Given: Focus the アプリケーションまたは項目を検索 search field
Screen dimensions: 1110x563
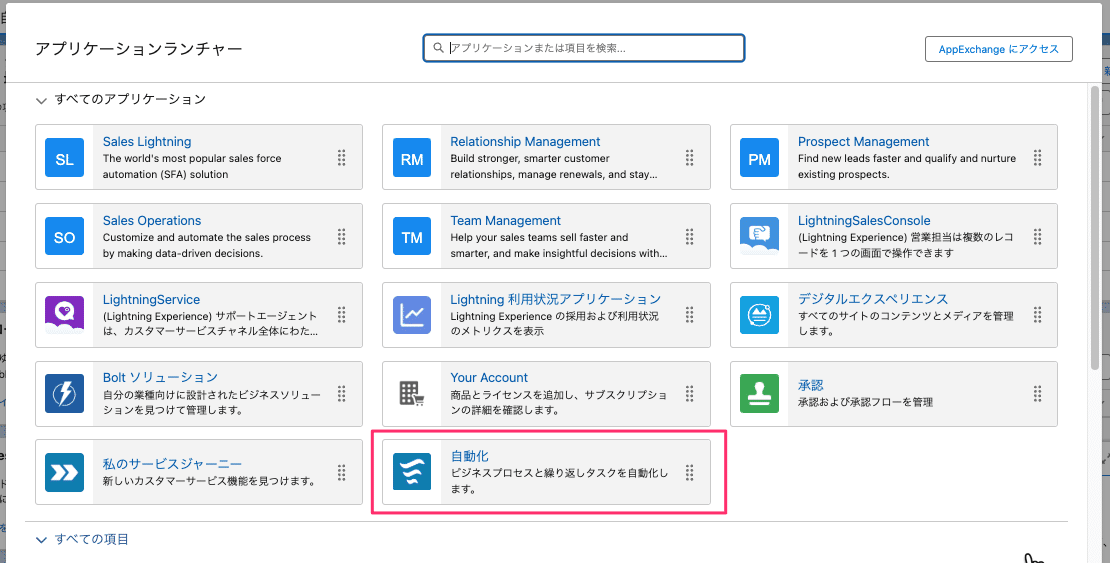Looking at the screenshot, I should pyautogui.click(x=584, y=48).
